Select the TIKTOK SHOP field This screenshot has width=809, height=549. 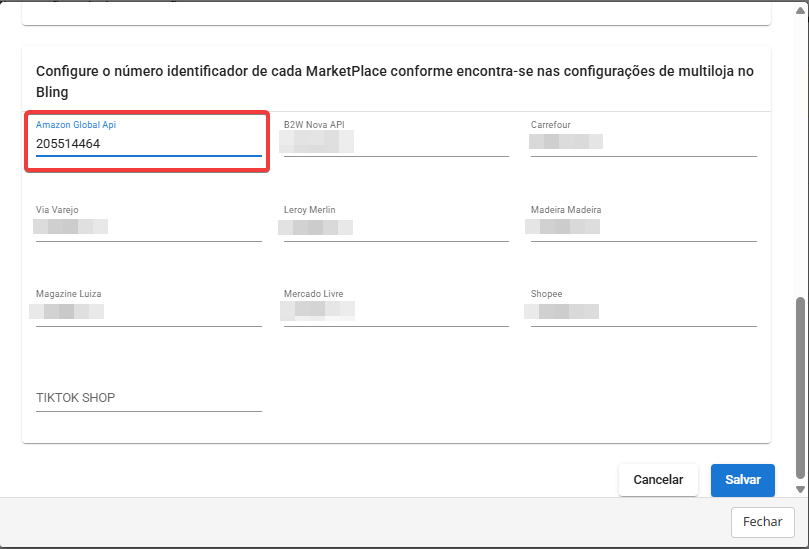149,398
